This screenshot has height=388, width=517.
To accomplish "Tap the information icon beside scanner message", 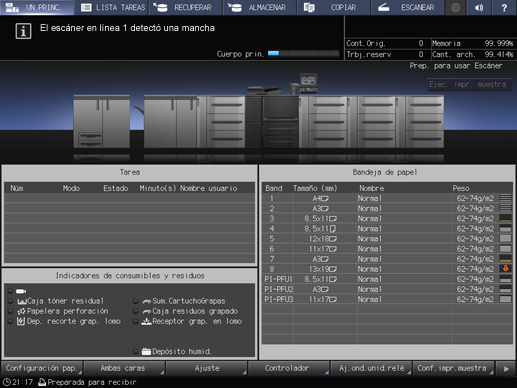I will [x=23, y=31].
